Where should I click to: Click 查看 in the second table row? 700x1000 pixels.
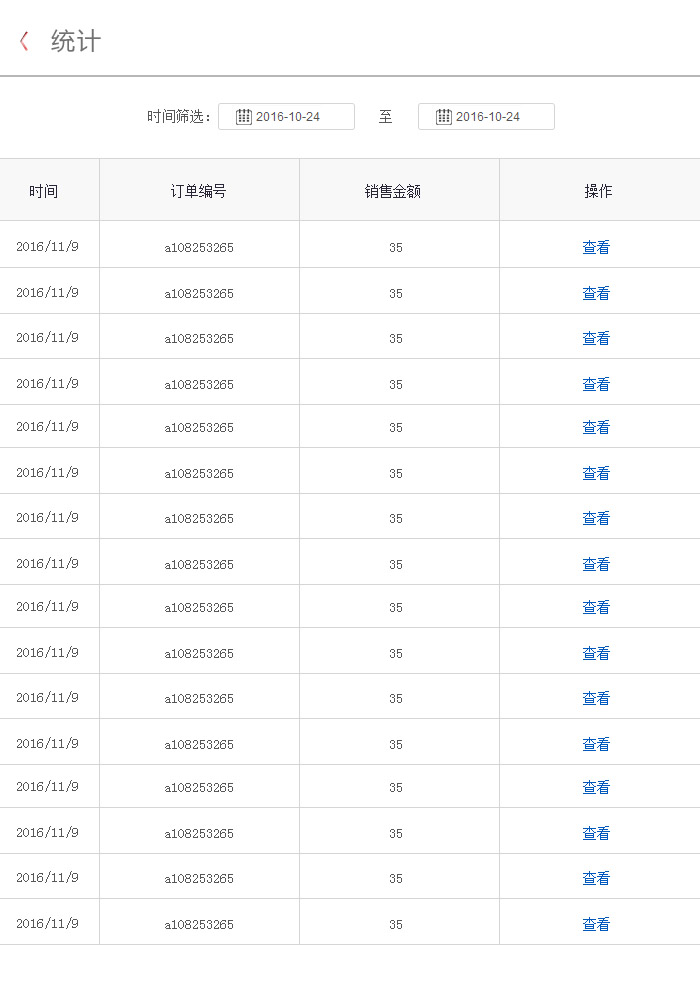click(596, 294)
